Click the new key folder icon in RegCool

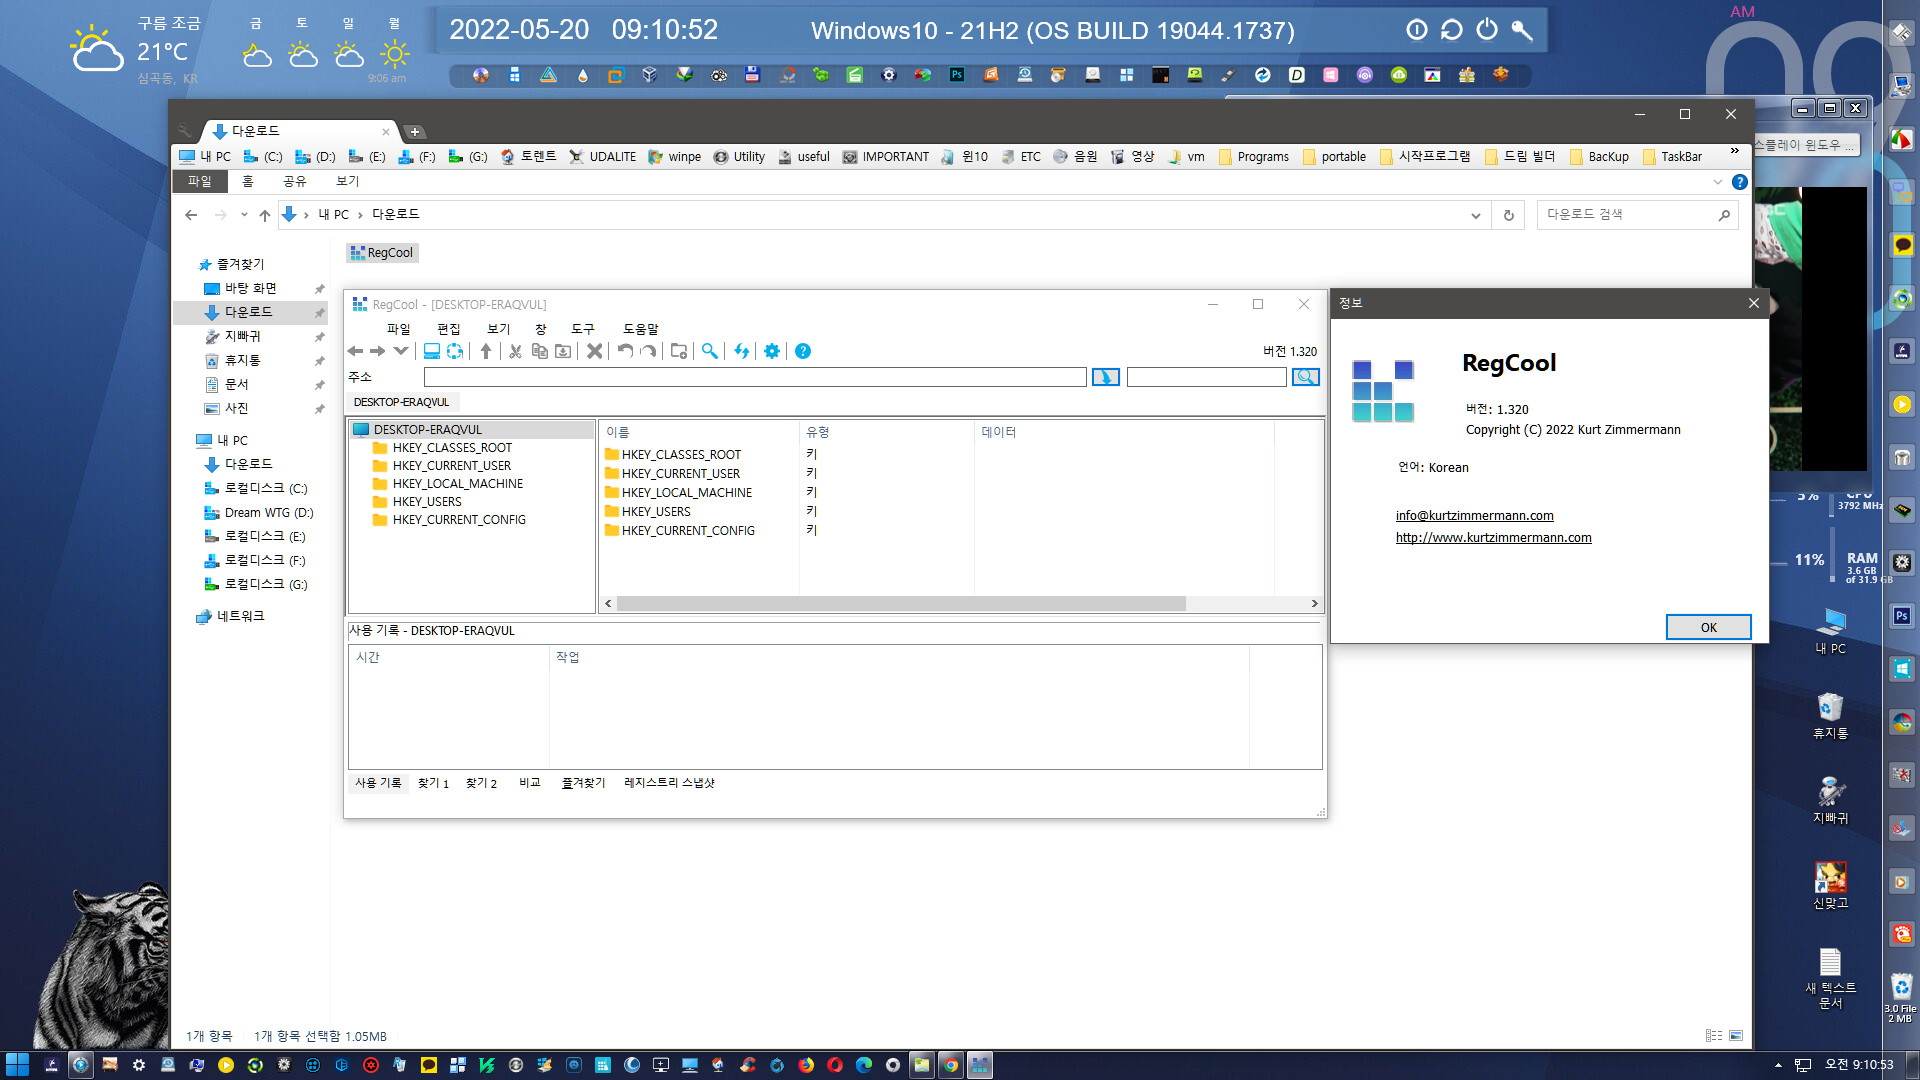click(x=679, y=351)
